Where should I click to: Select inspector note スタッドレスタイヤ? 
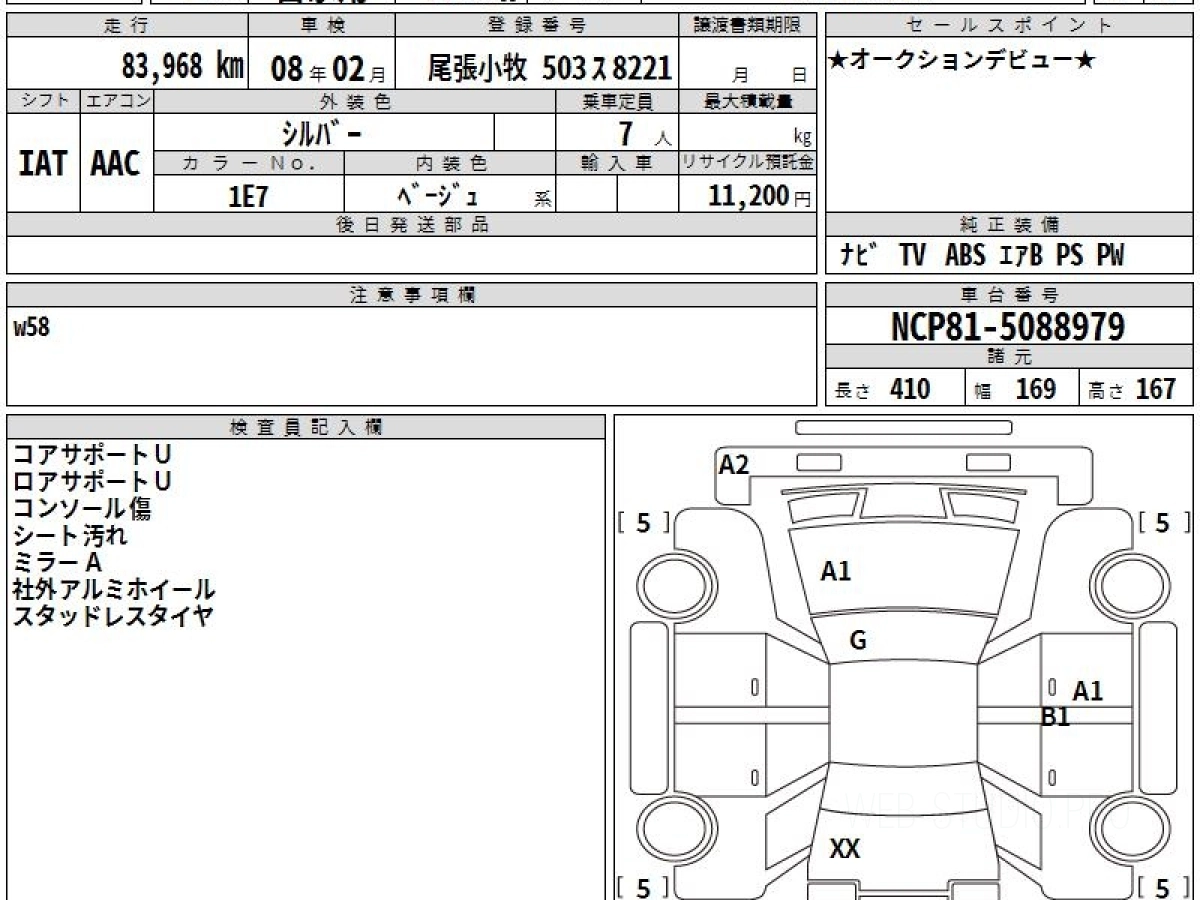click(x=113, y=616)
